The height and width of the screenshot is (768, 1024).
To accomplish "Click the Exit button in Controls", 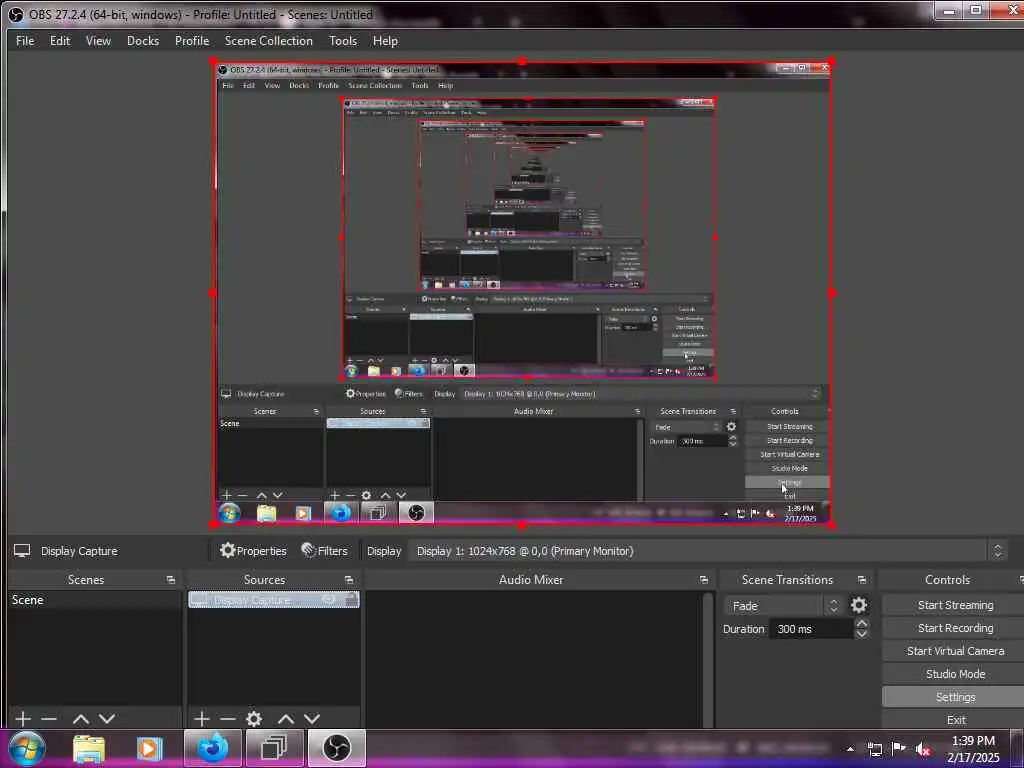I will [955, 720].
